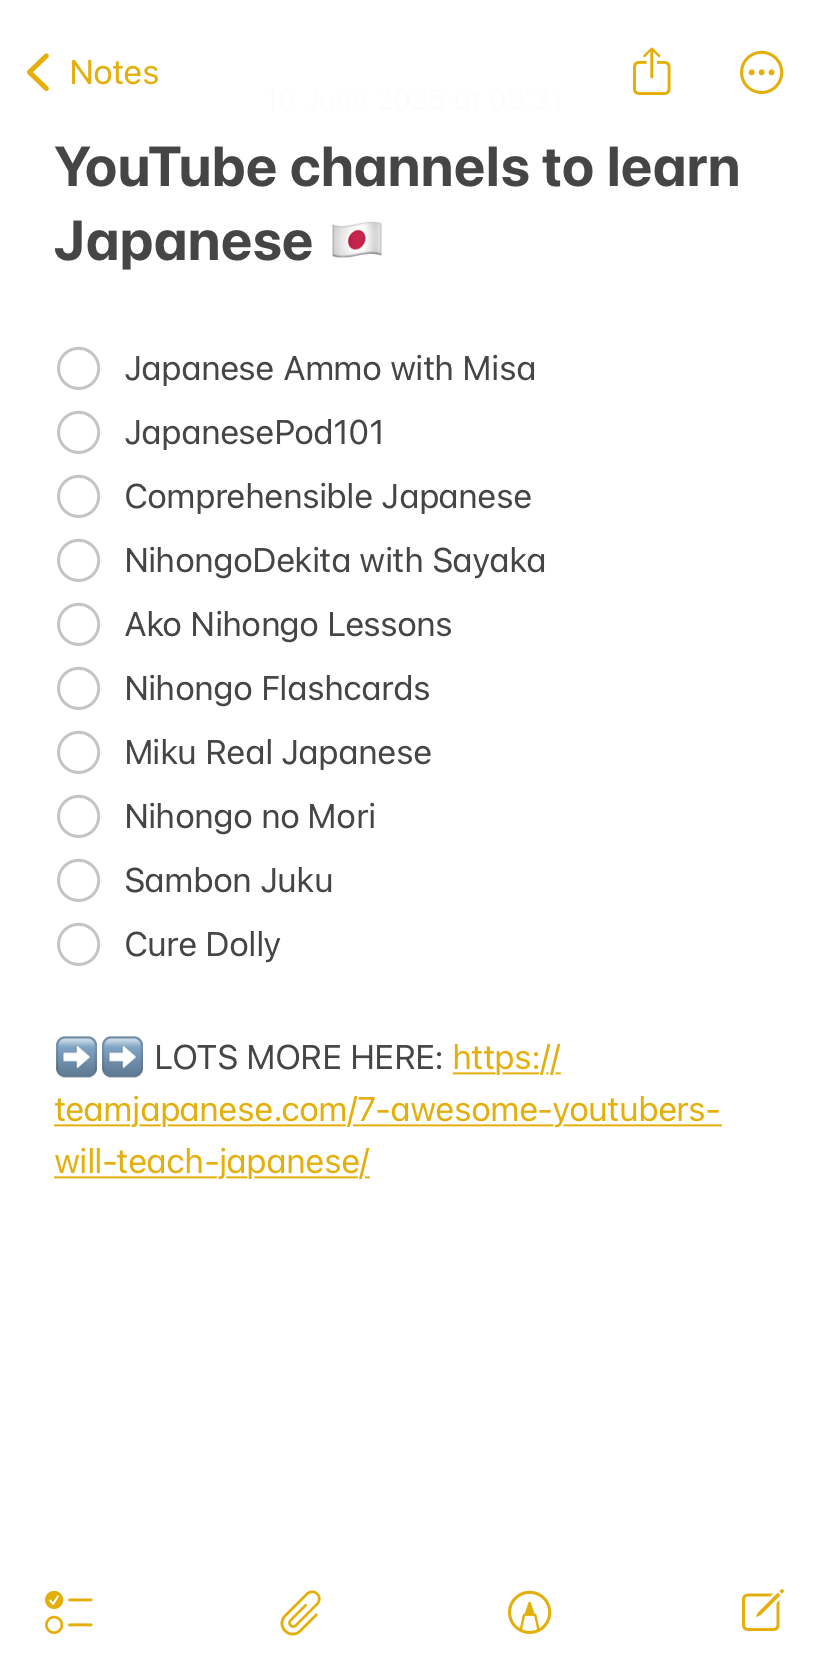Tick the Nihongo no Mori checkbox
828x1656 pixels.
pyautogui.click(x=79, y=816)
